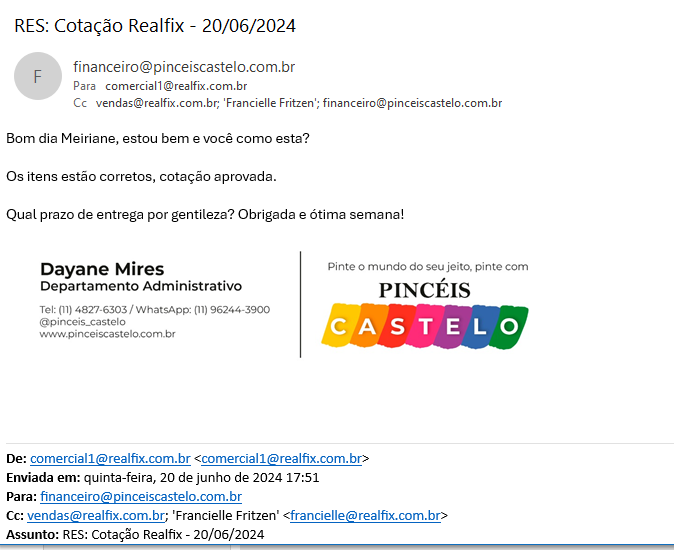Click the sender avatar with letter F
The height and width of the screenshot is (550, 674).
point(38,76)
